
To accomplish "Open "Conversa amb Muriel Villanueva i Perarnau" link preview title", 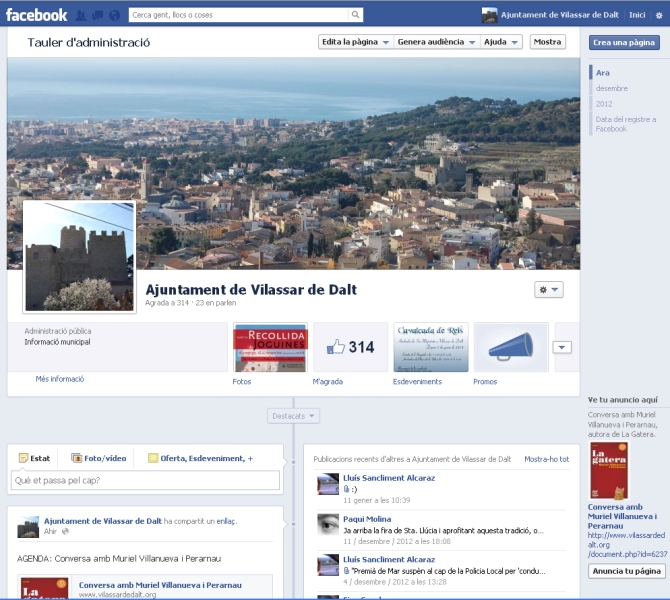I will pos(160,585).
